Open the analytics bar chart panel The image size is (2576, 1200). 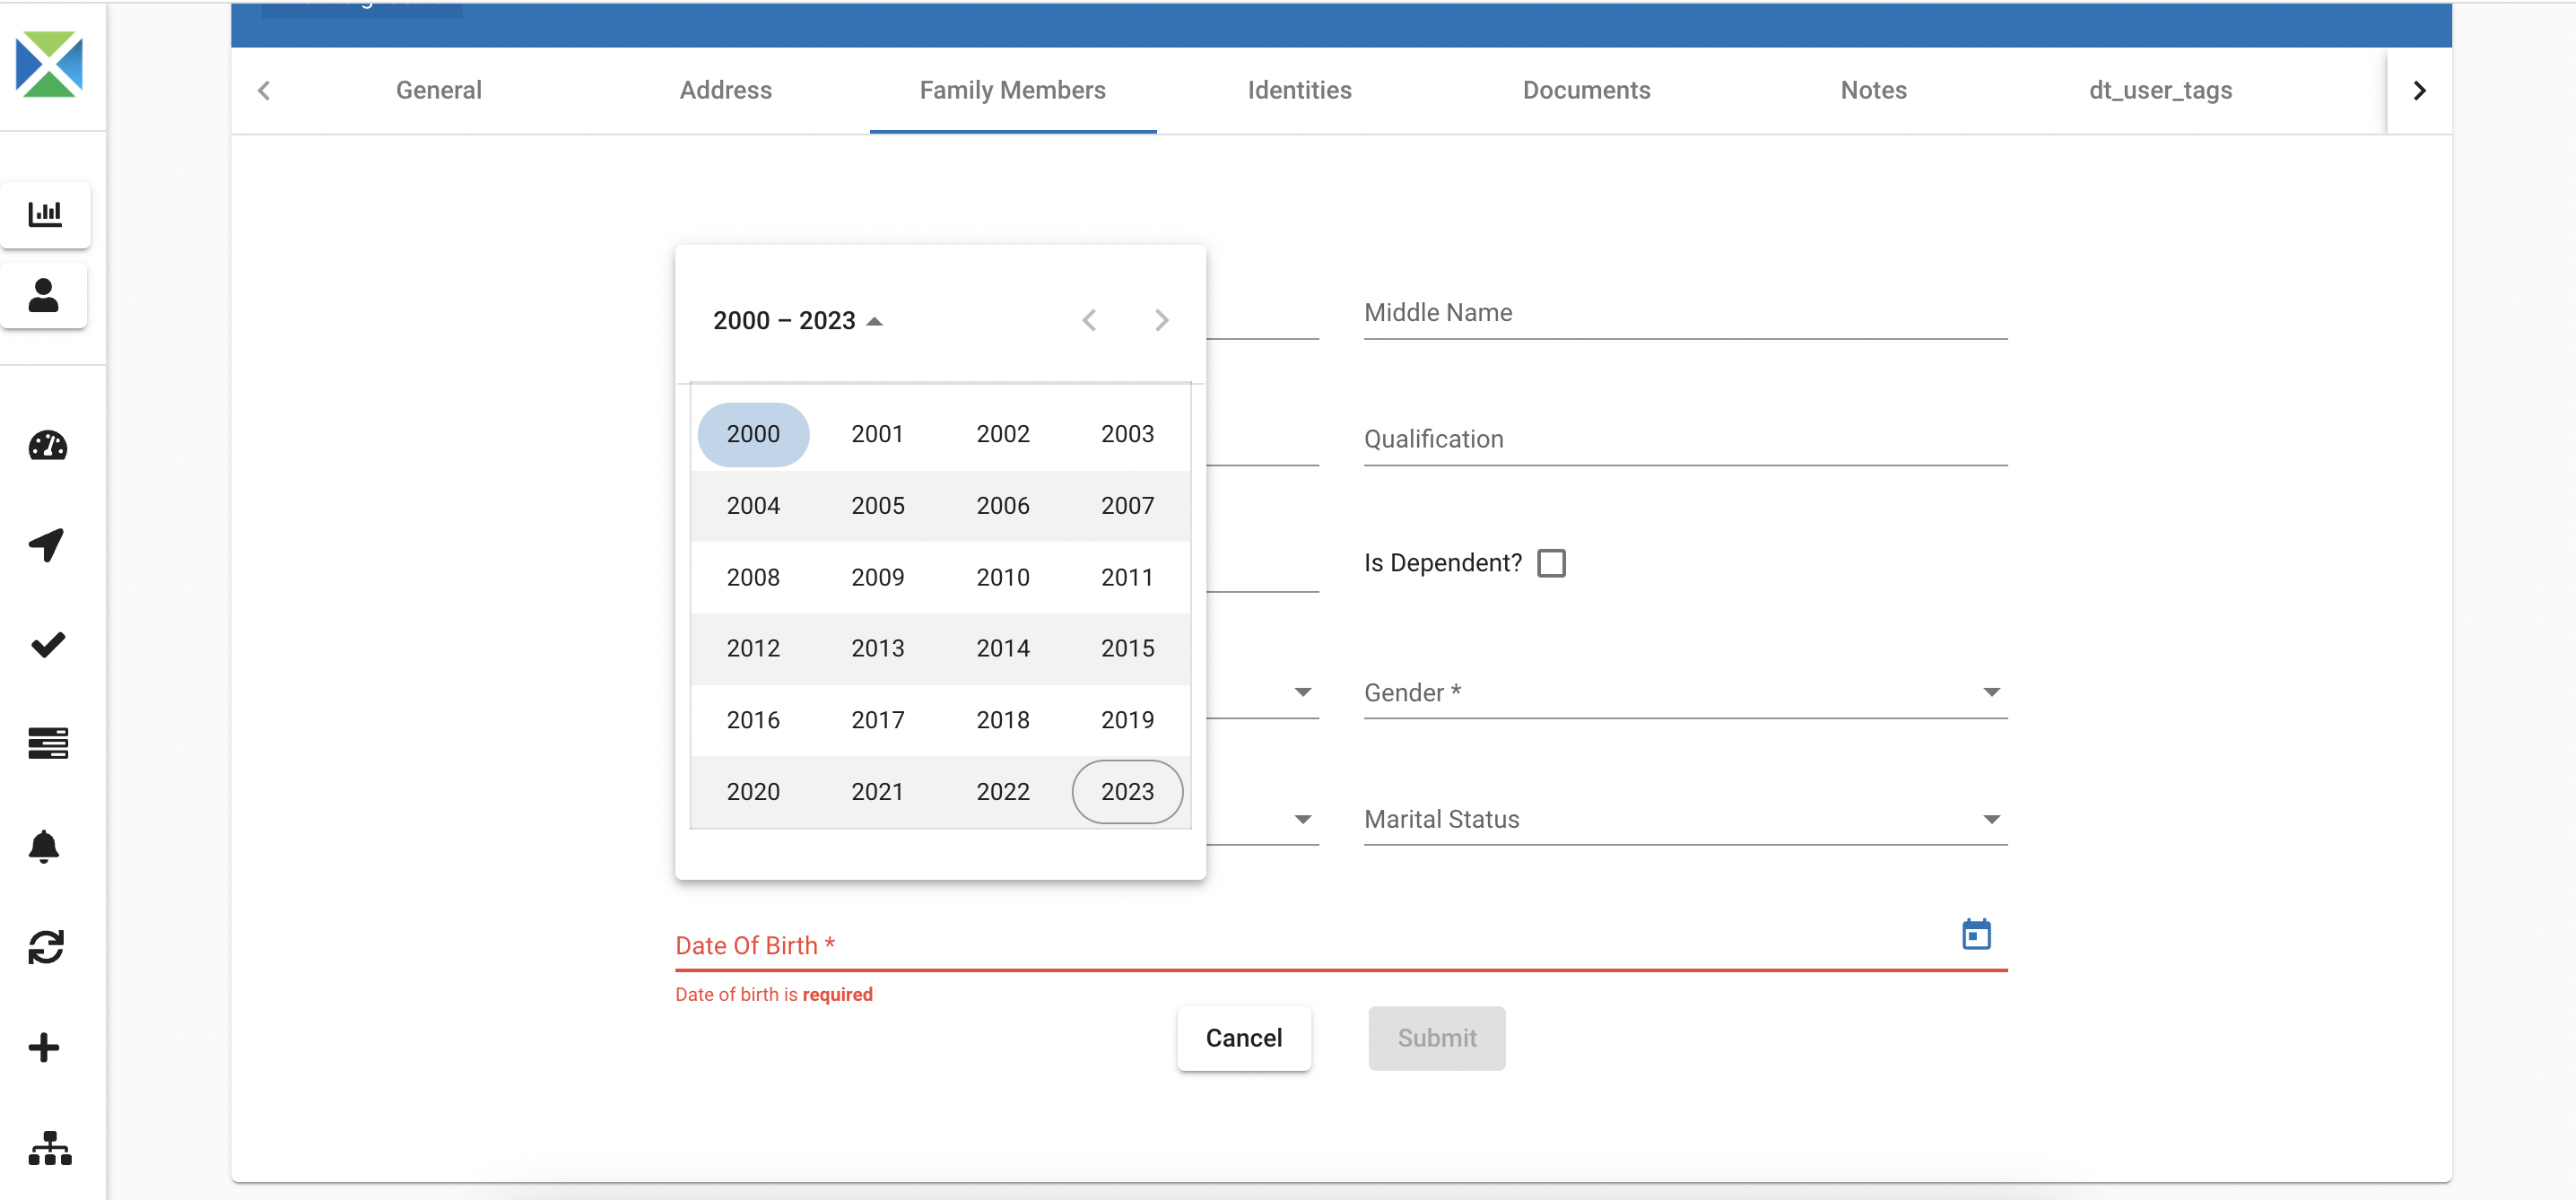tap(46, 213)
